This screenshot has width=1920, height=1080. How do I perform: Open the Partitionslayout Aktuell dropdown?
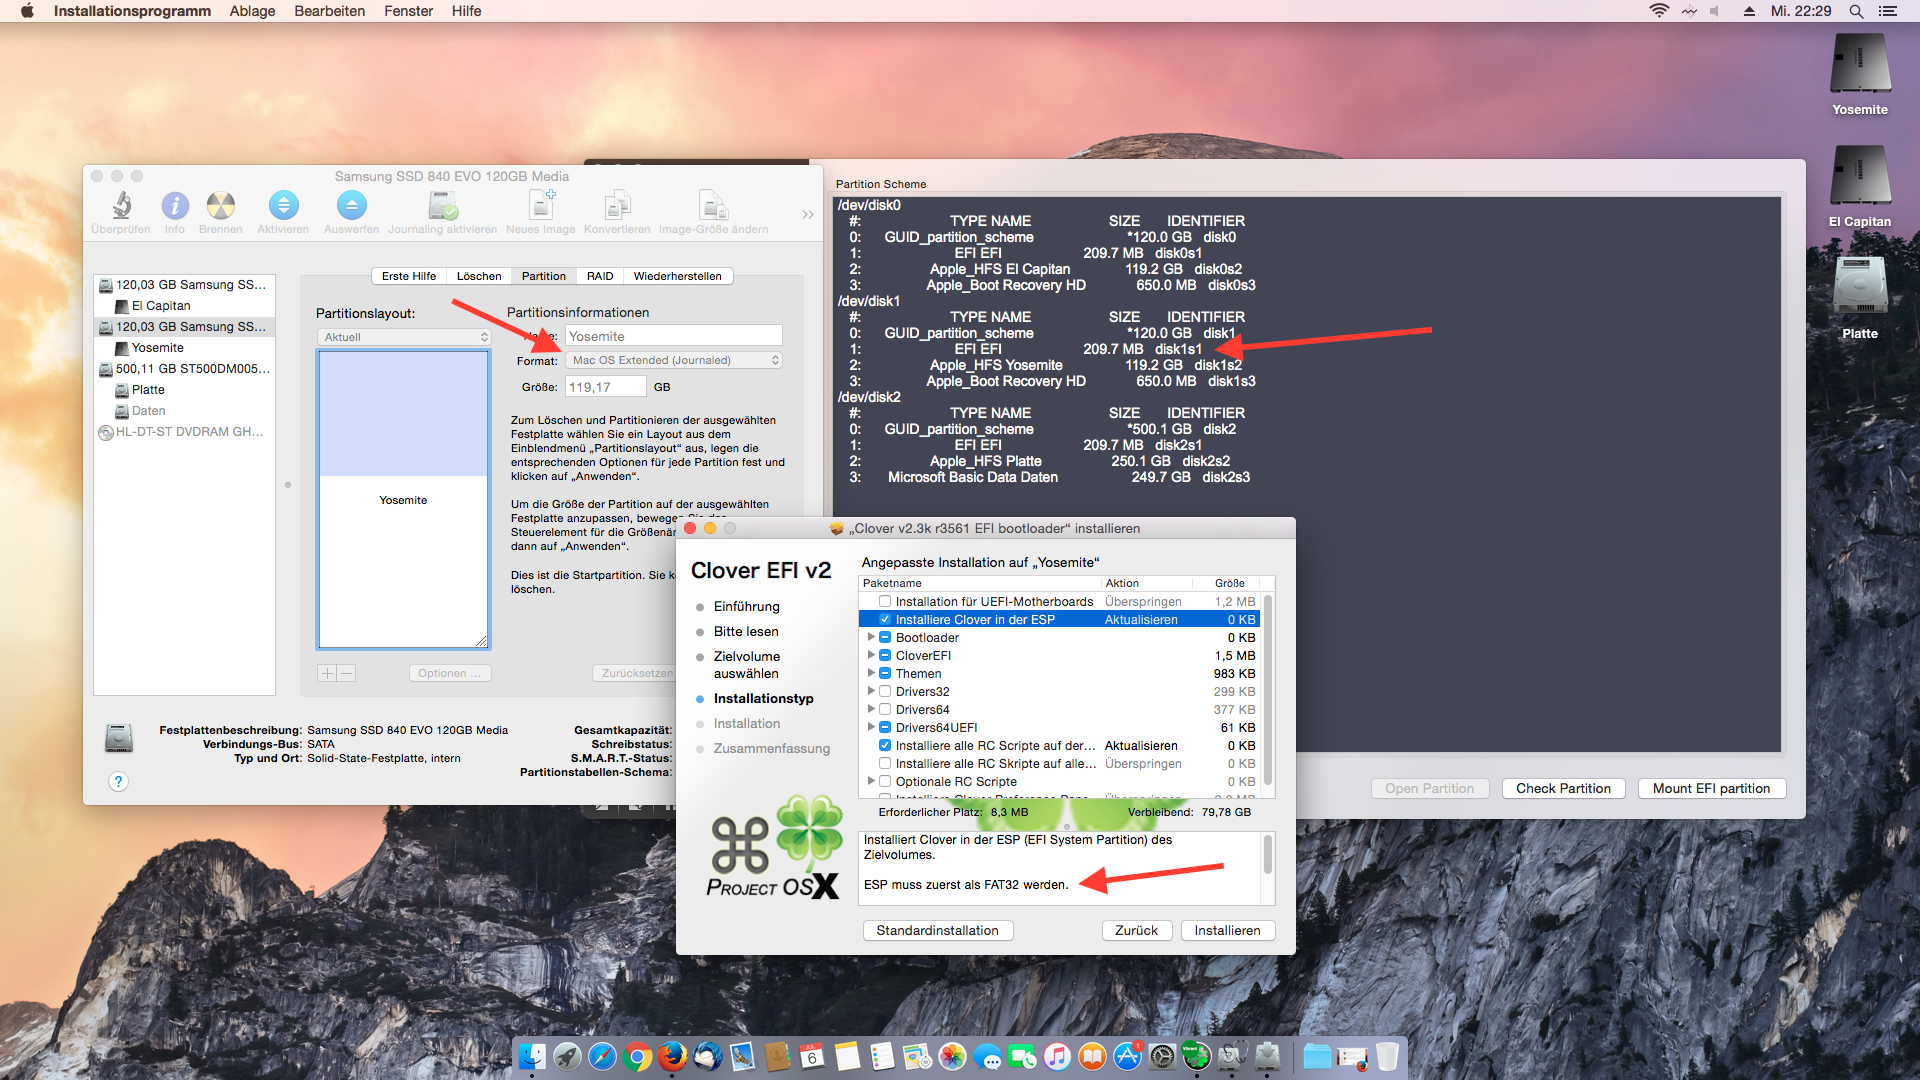pos(404,337)
